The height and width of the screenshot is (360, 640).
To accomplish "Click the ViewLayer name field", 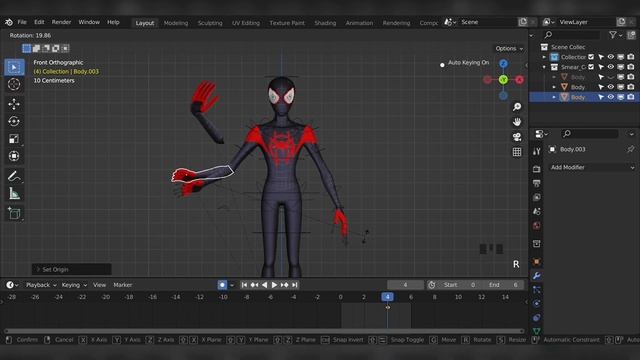I will pyautogui.click(x=586, y=22).
